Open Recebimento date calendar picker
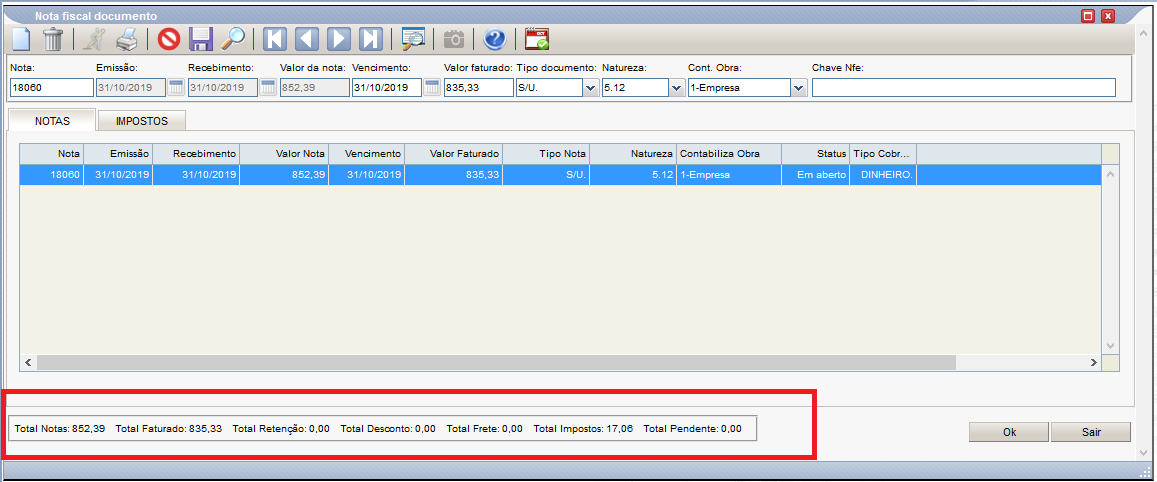 tap(268, 88)
